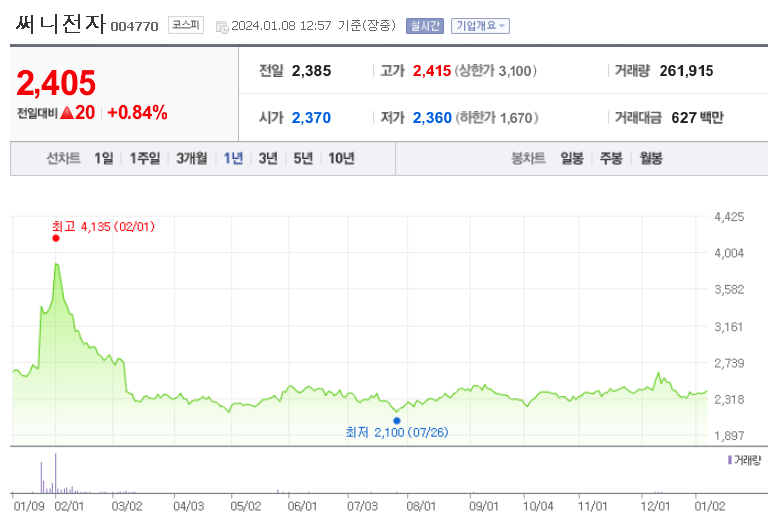Click the 거래량 value 261,915
This screenshot has width=768, height=527.
pyautogui.click(x=686, y=71)
